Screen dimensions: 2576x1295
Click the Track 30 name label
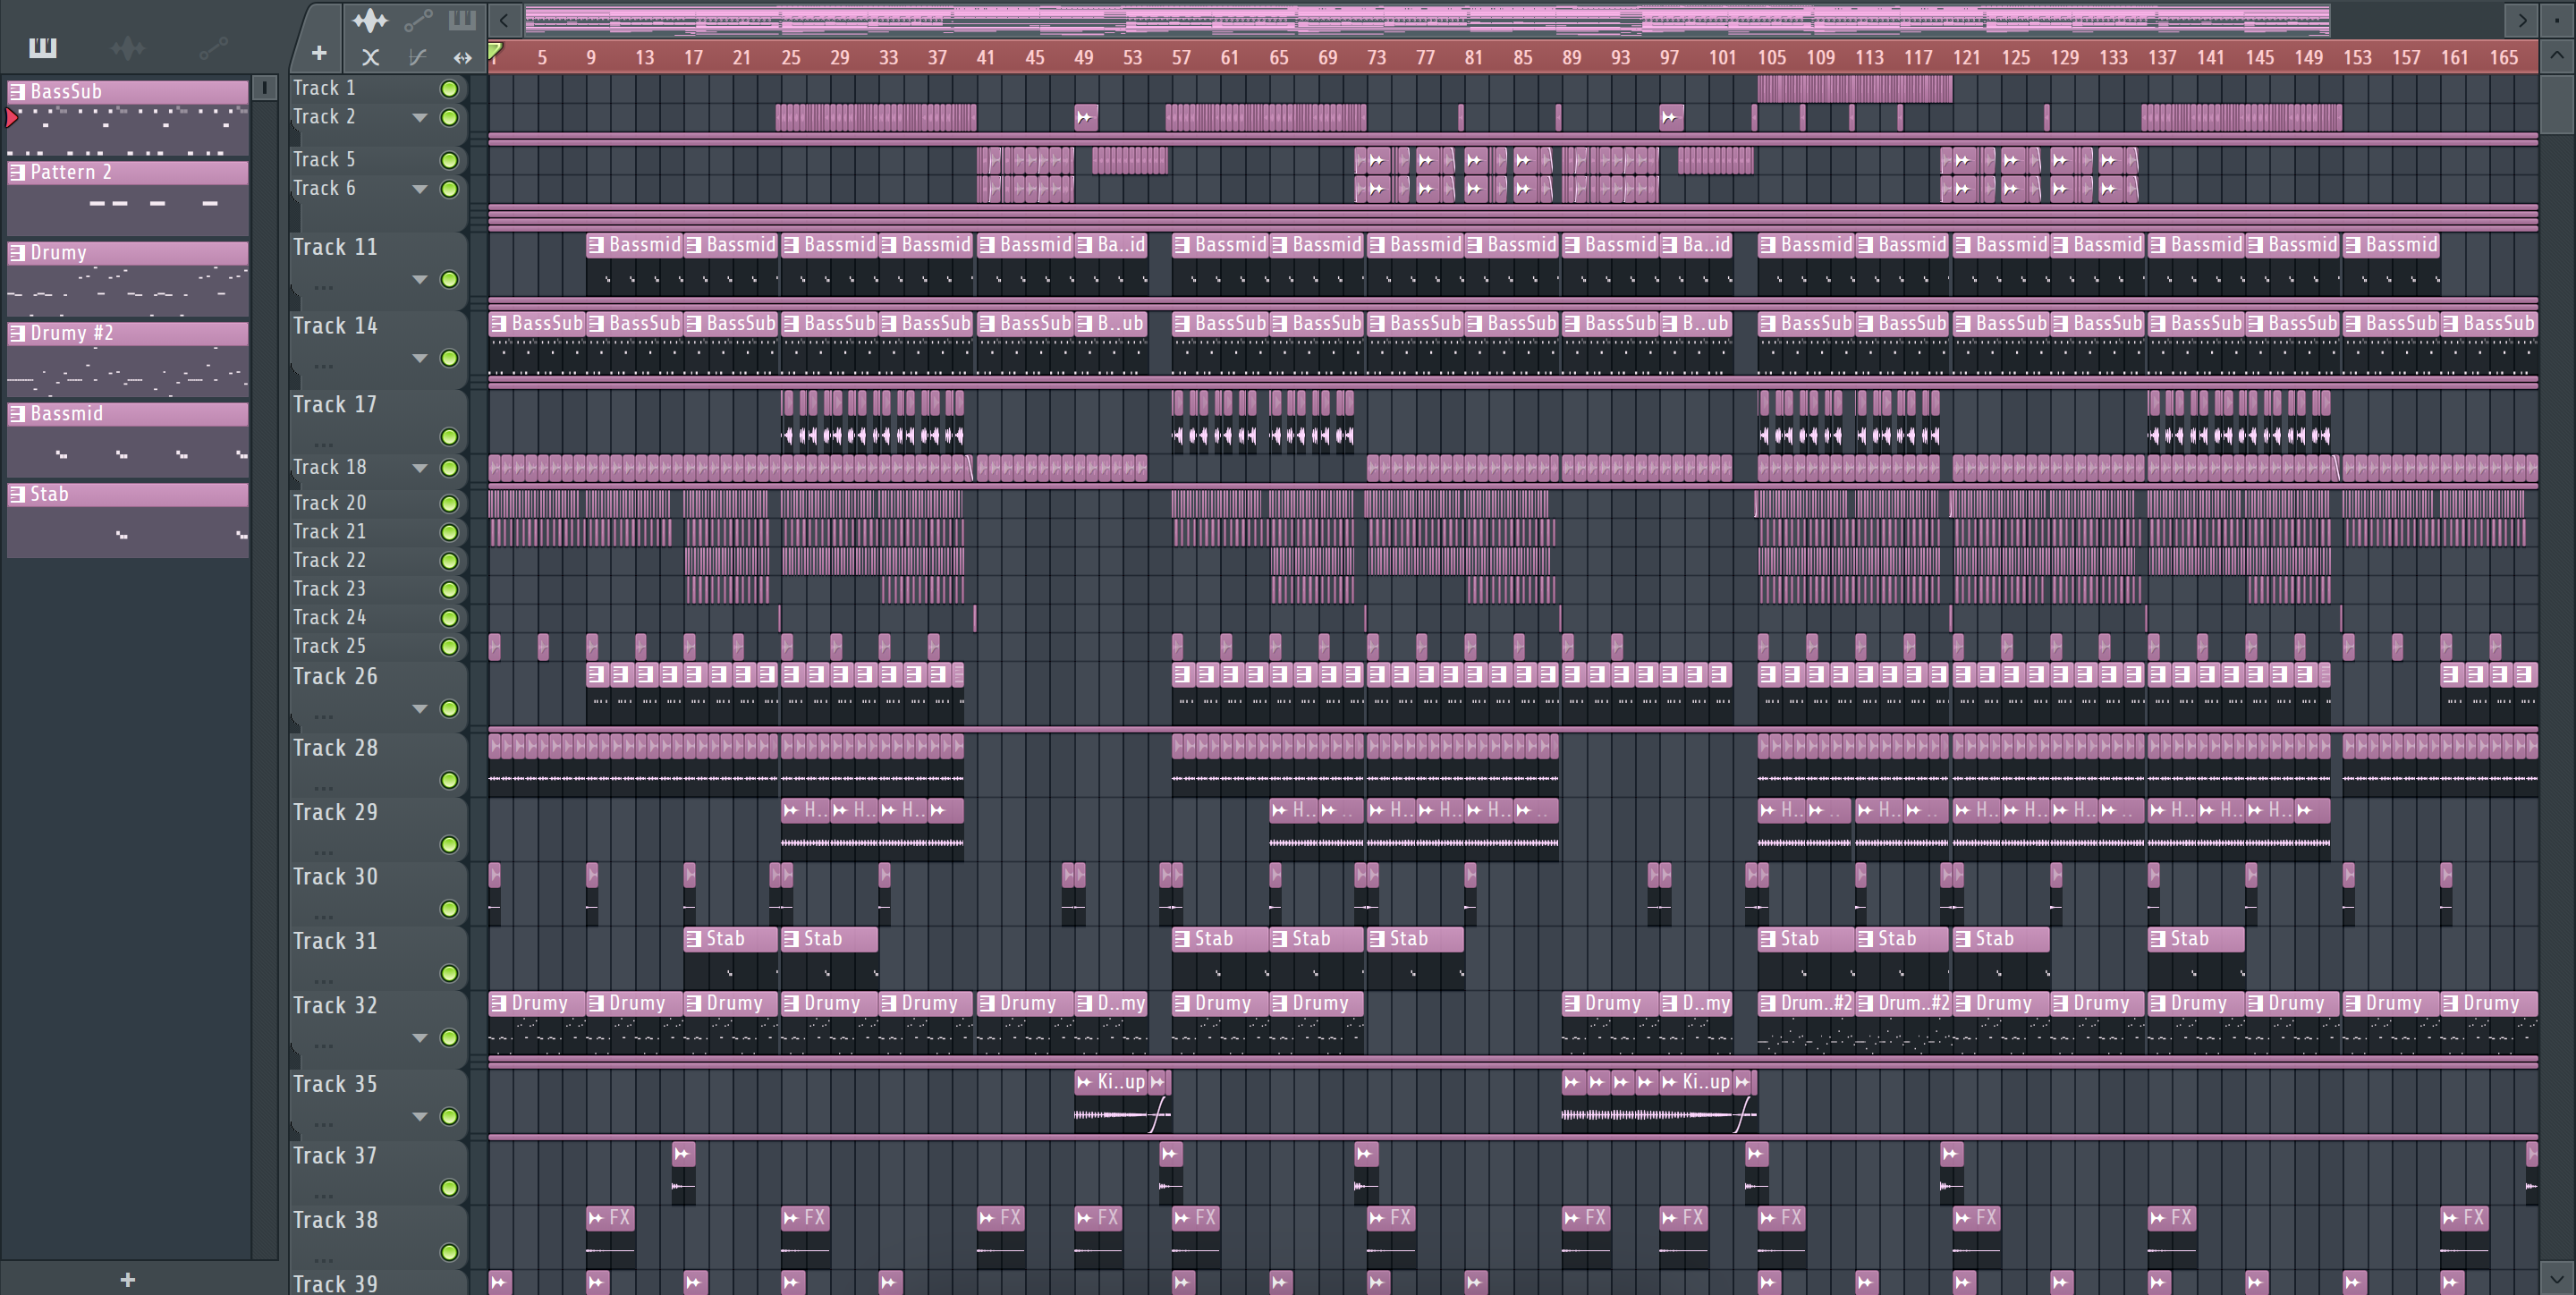(335, 876)
